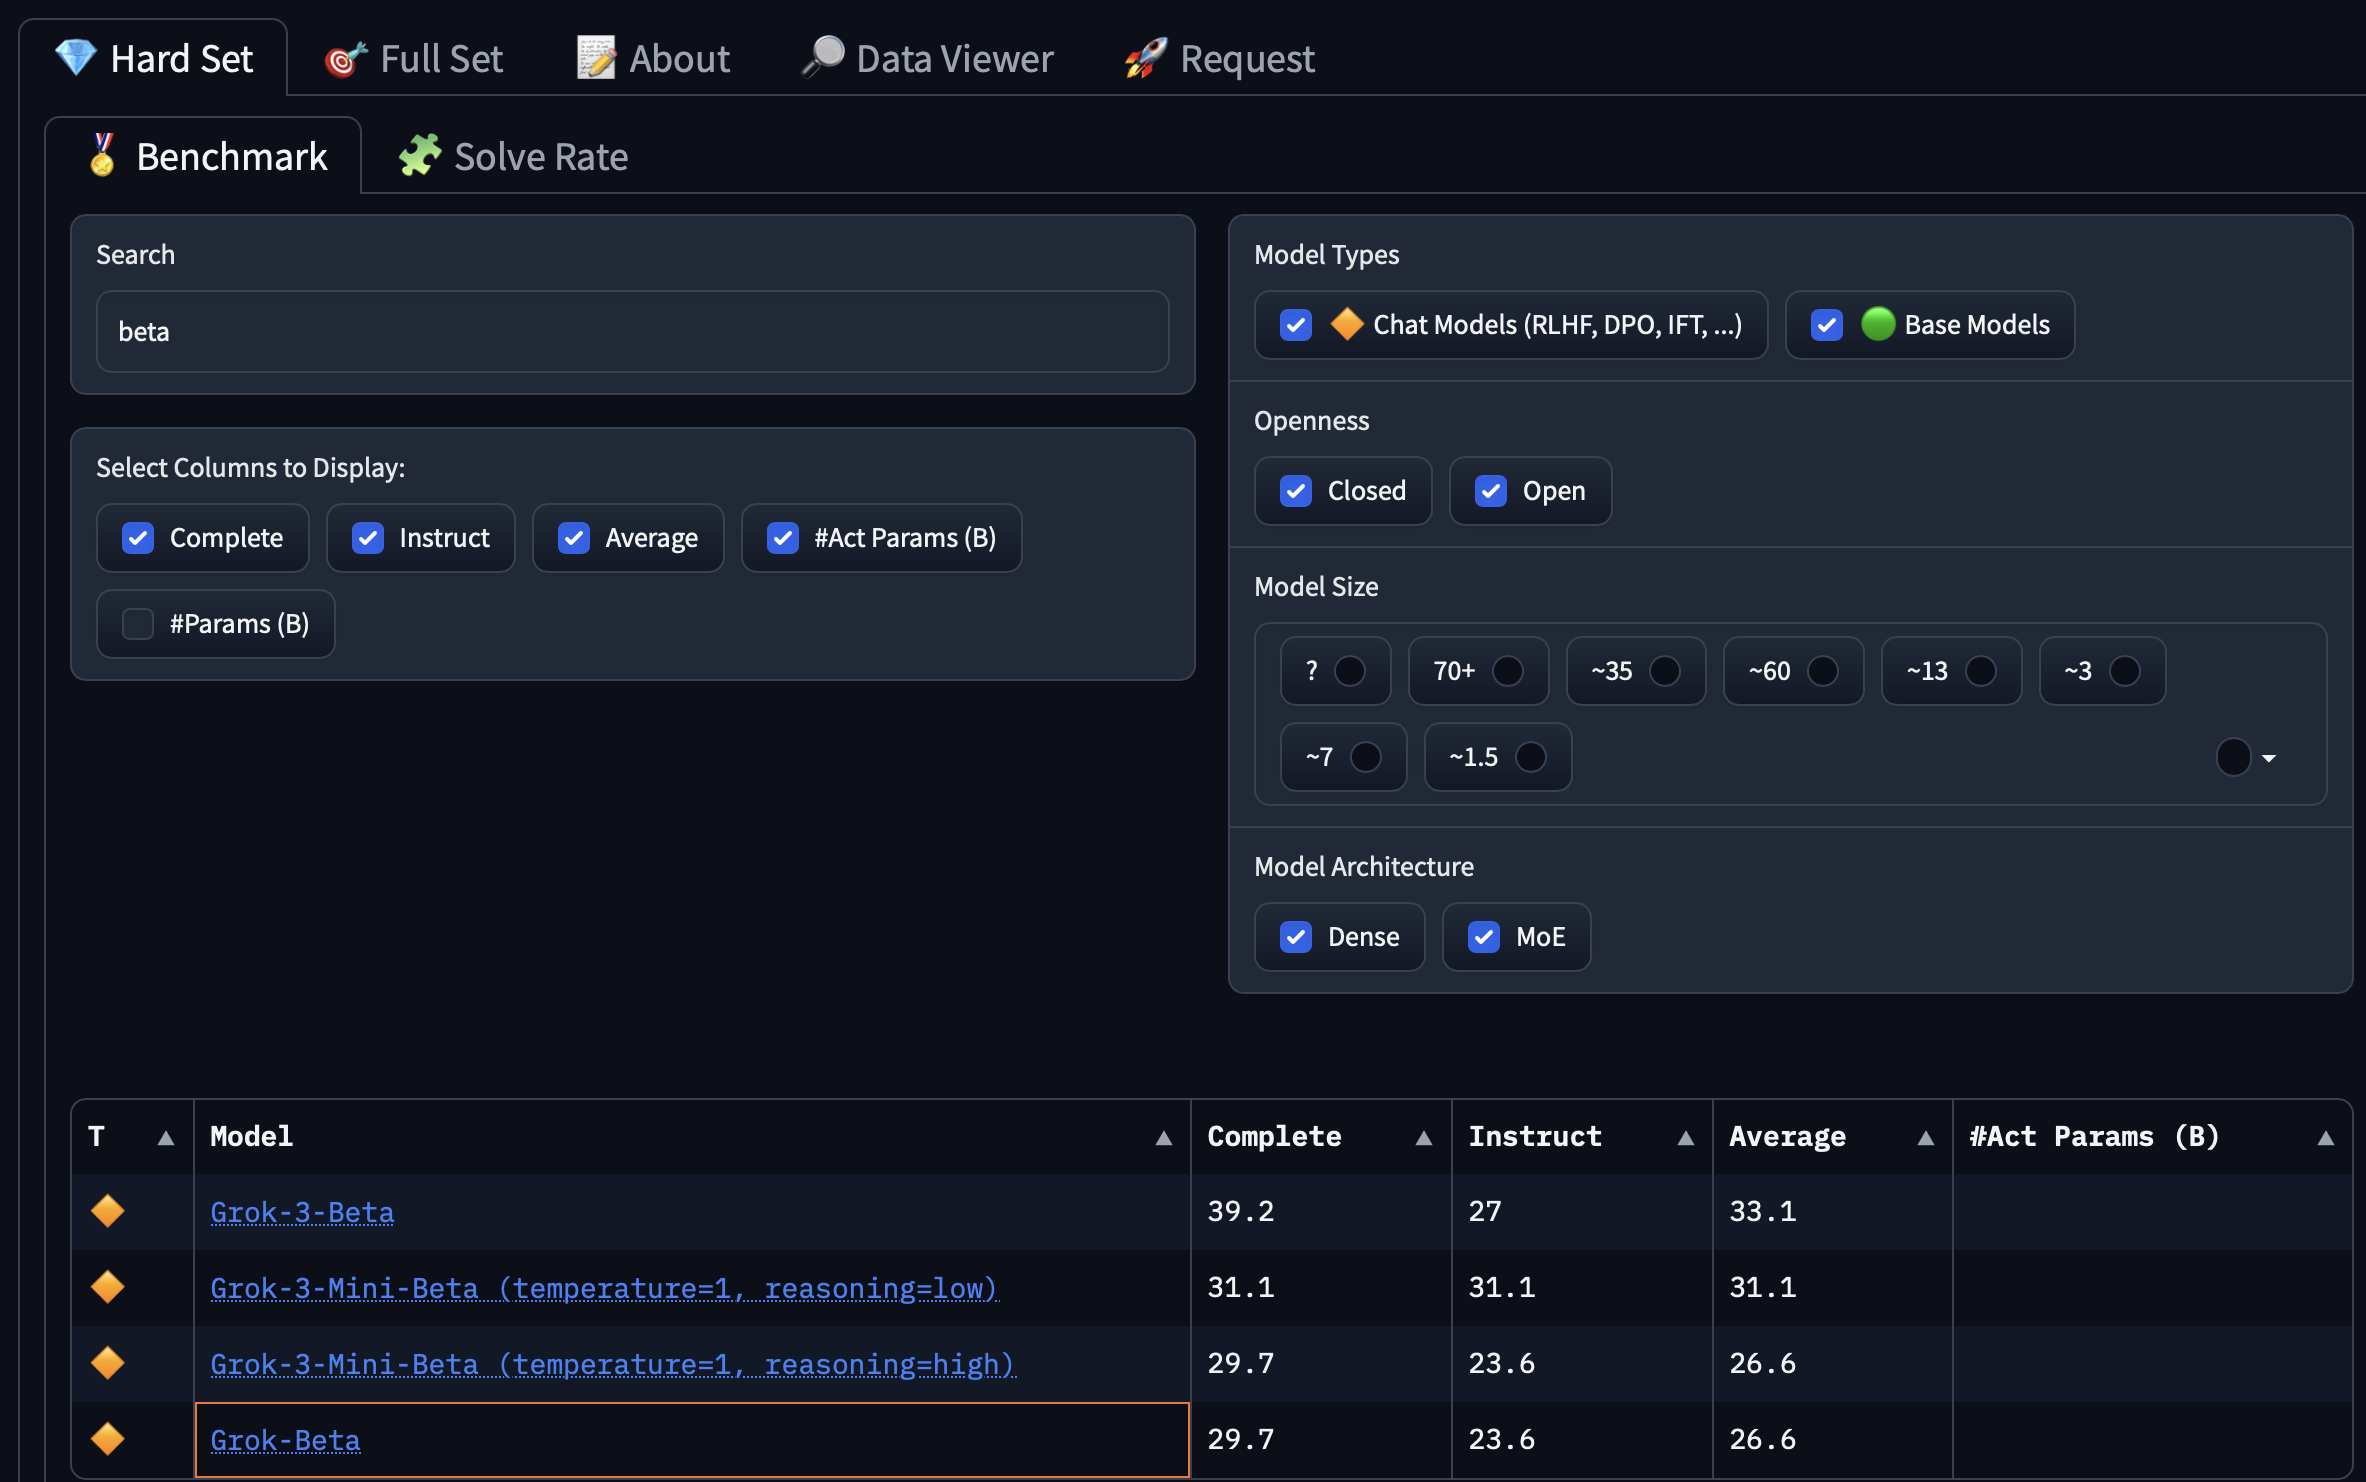Remove the '?' model size chip
2366x1482 pixels.
[1350, 671]
